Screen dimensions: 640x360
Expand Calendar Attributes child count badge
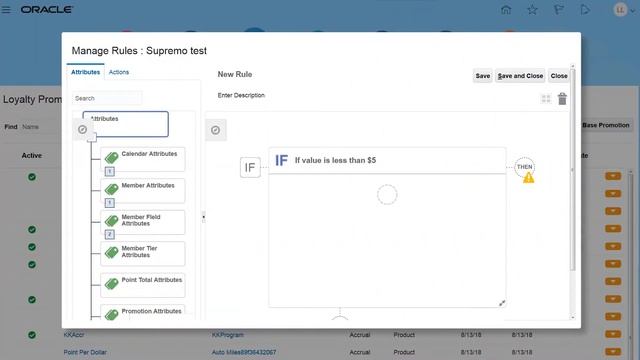109,171
